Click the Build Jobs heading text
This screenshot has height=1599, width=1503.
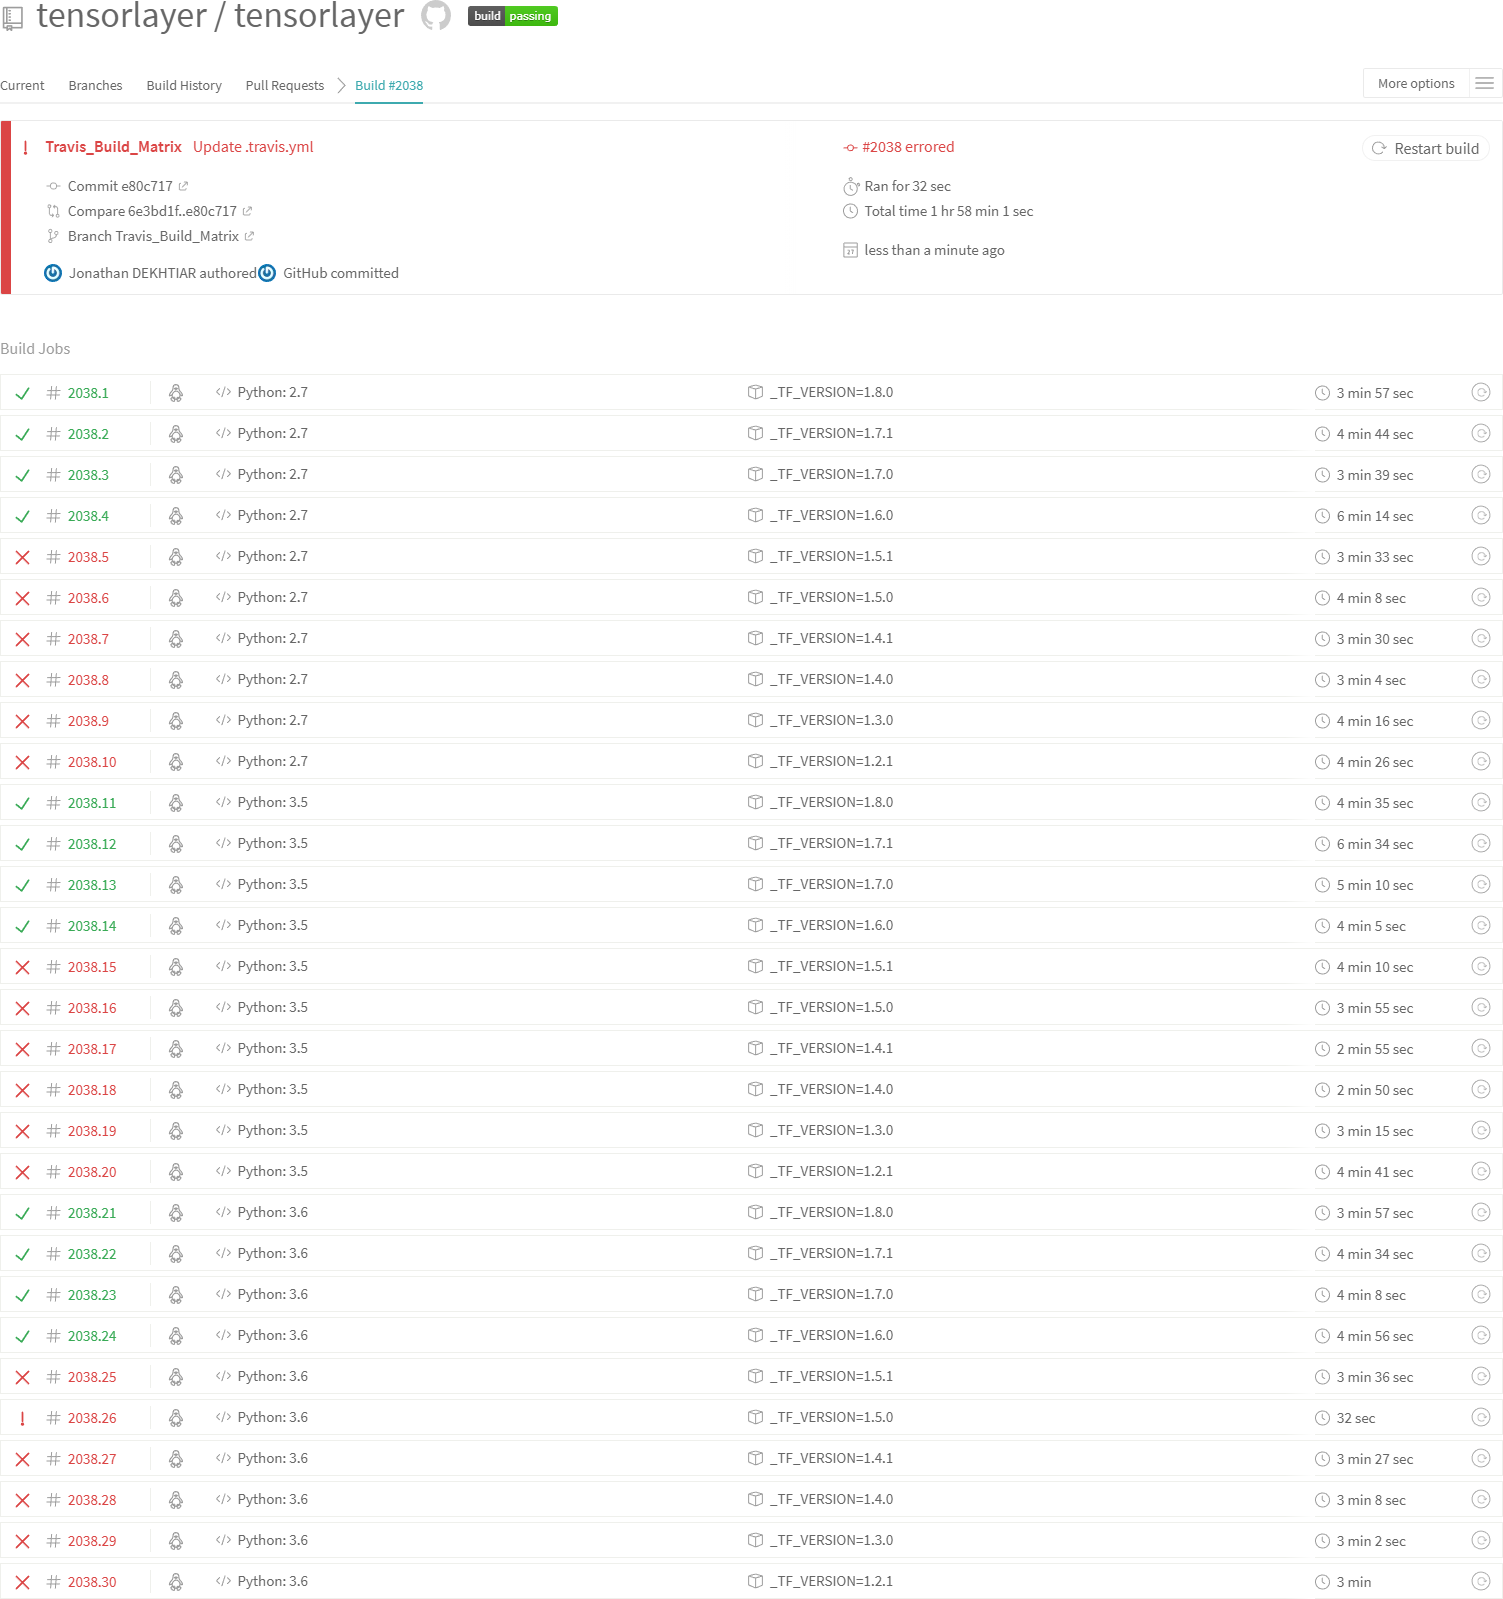[x=35, y=349]
